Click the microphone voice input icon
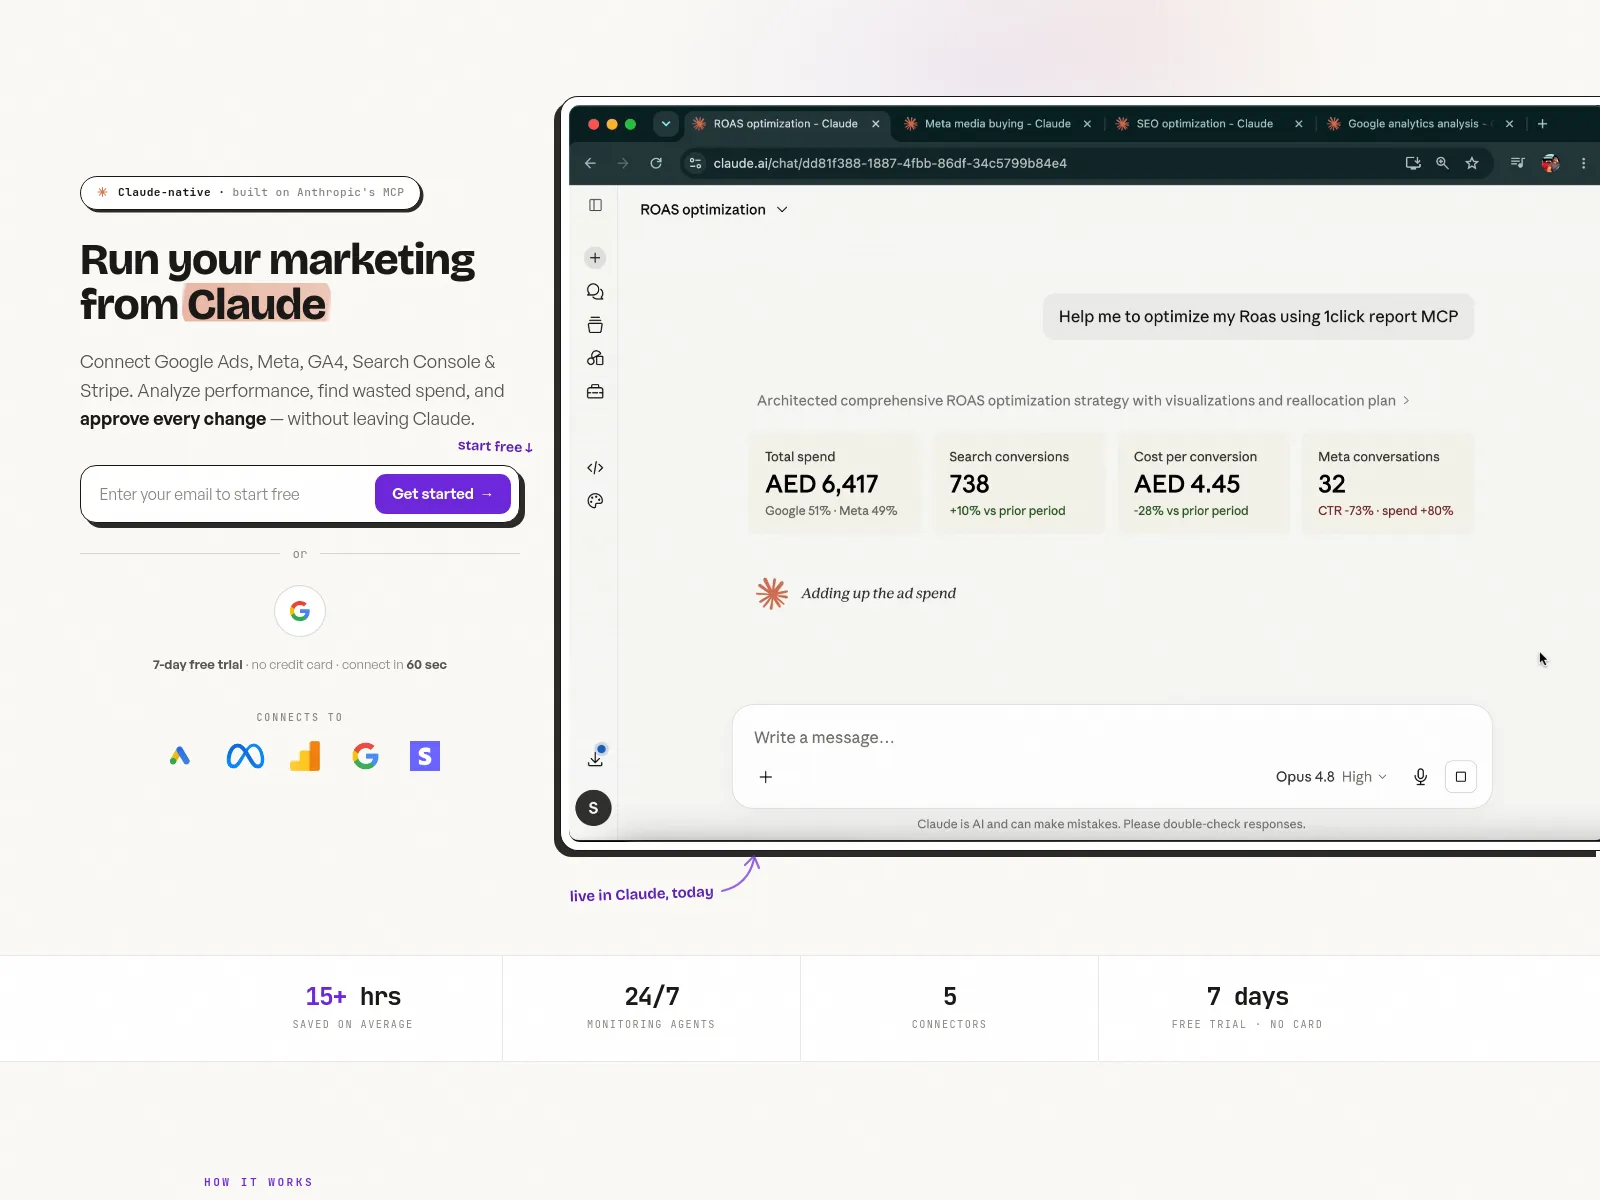 point(1420,777)
